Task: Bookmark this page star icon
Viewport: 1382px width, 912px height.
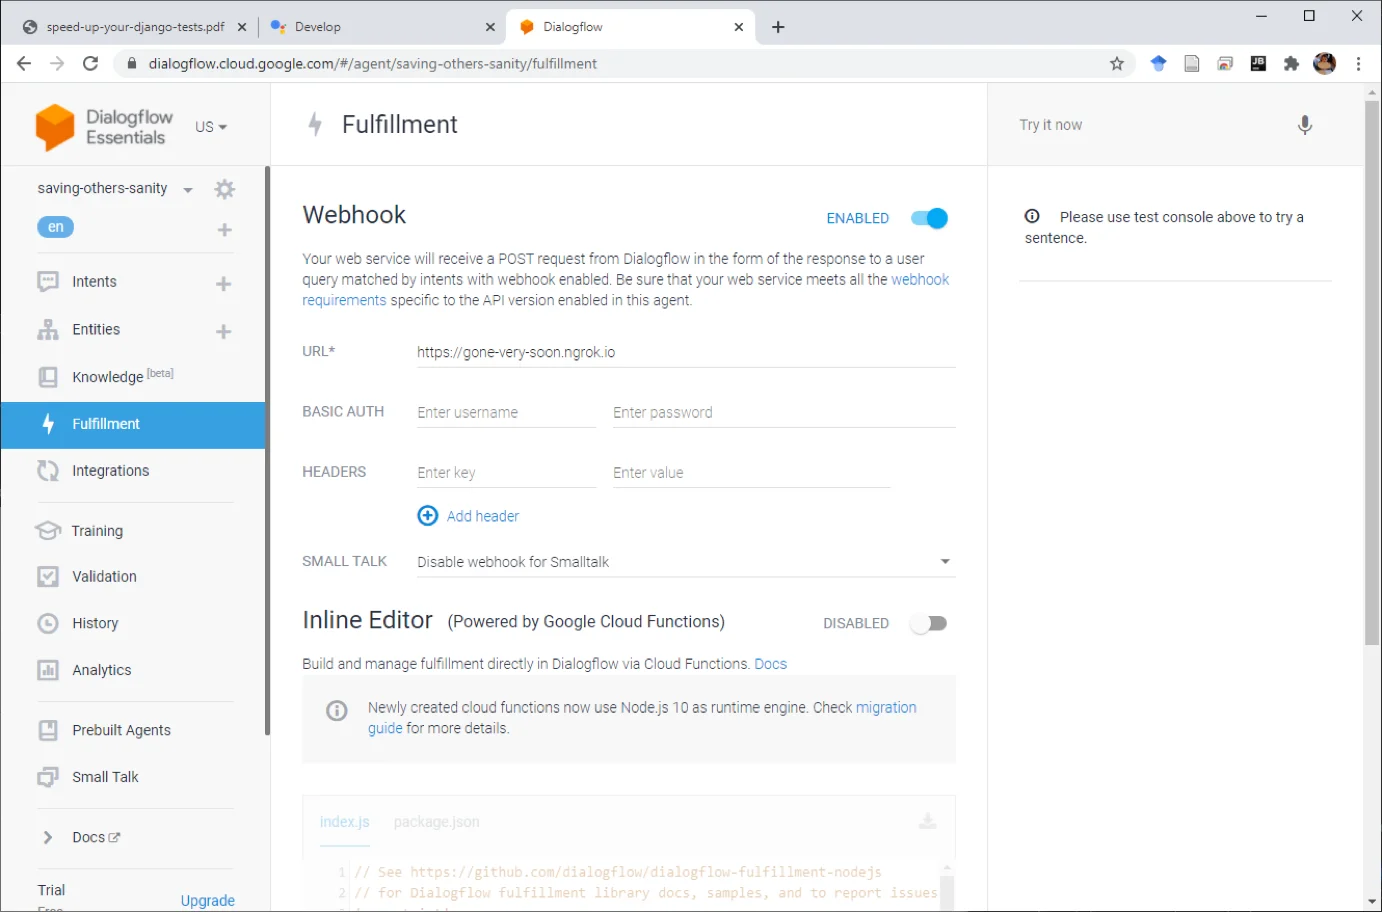Action: point(1117,64)
